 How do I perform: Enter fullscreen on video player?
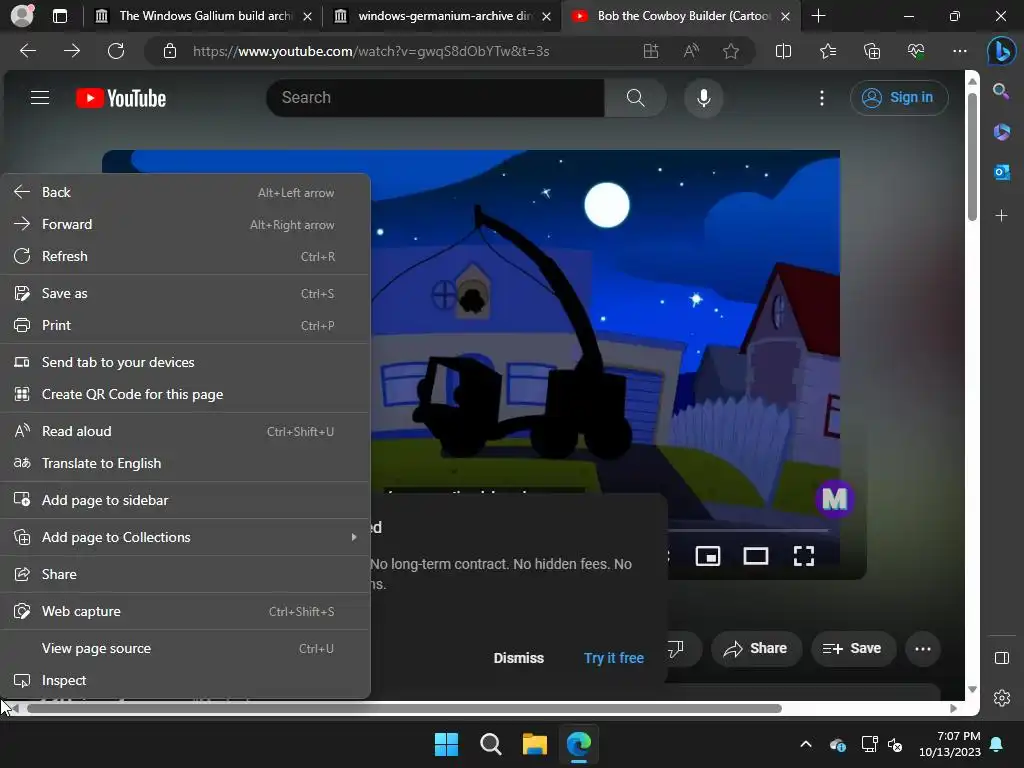coord(804,556)
